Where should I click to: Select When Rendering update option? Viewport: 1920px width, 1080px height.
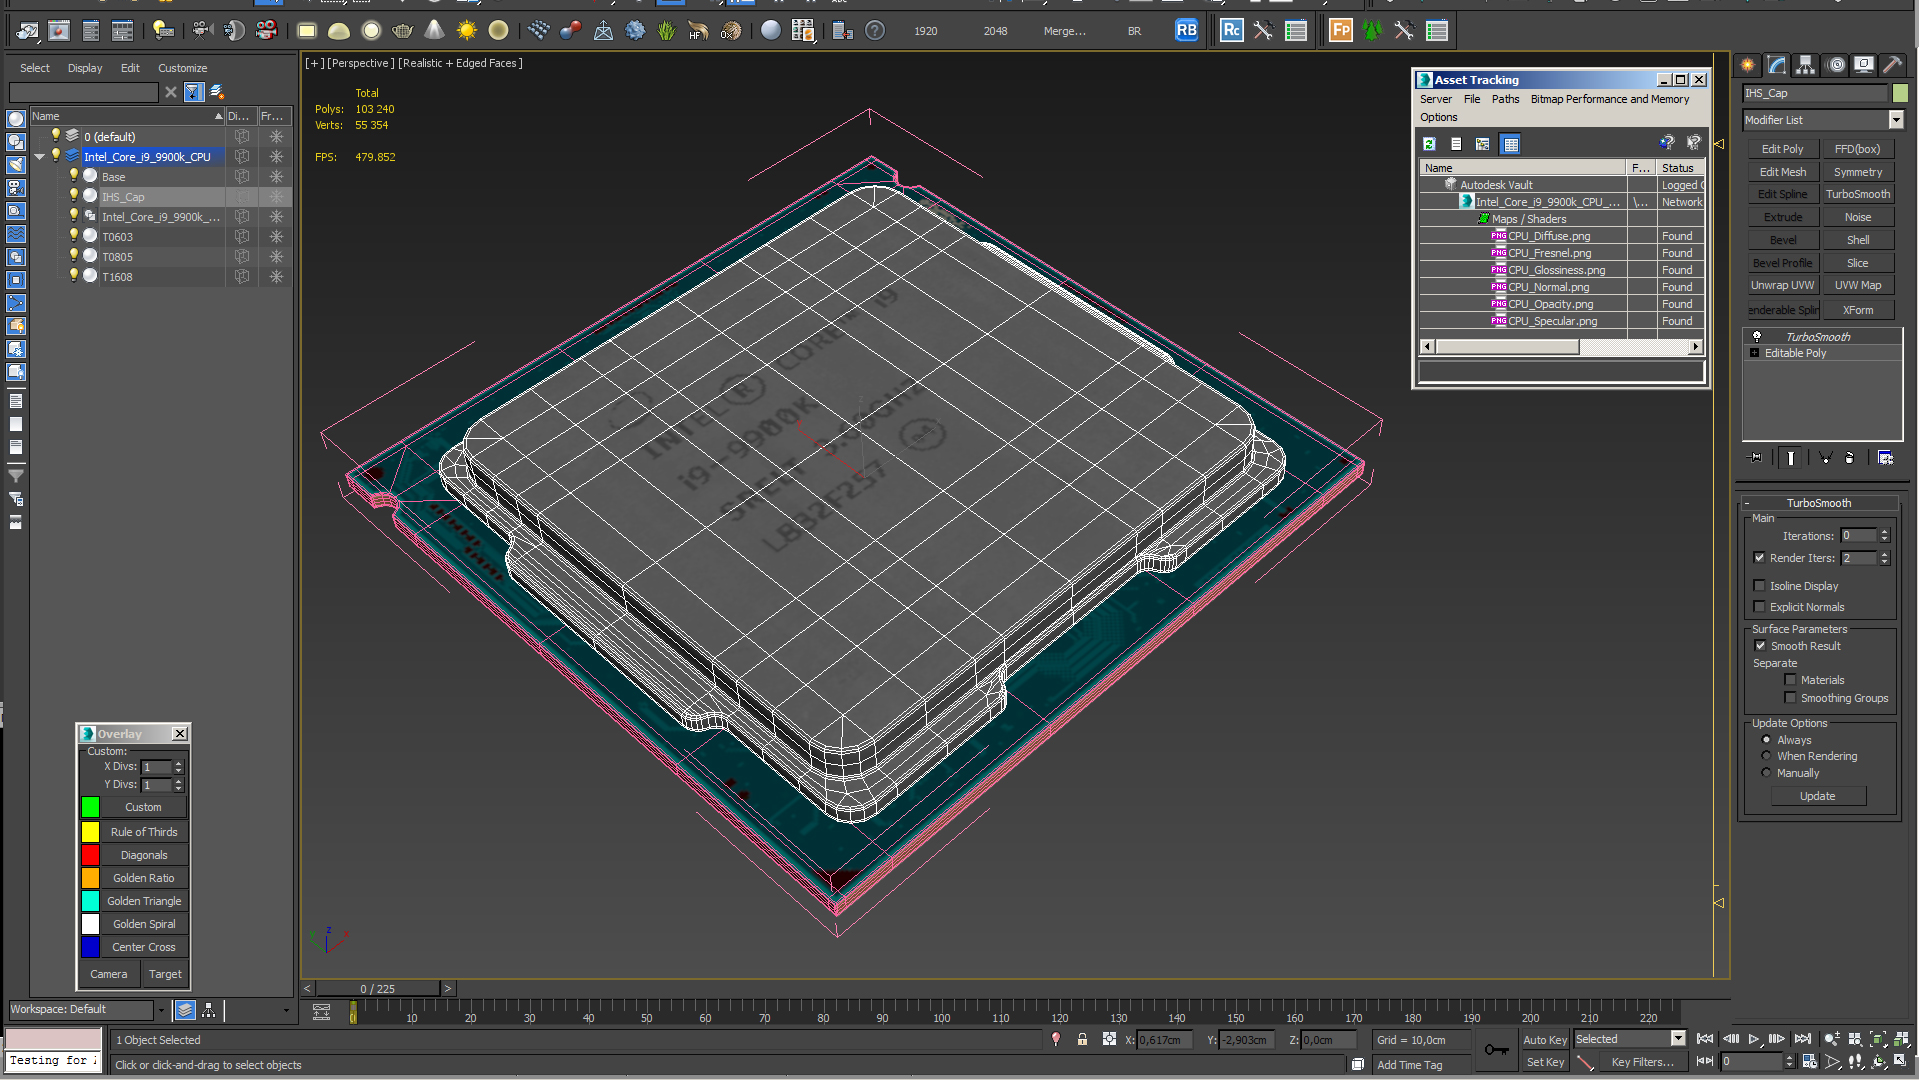pos(1766,756)
